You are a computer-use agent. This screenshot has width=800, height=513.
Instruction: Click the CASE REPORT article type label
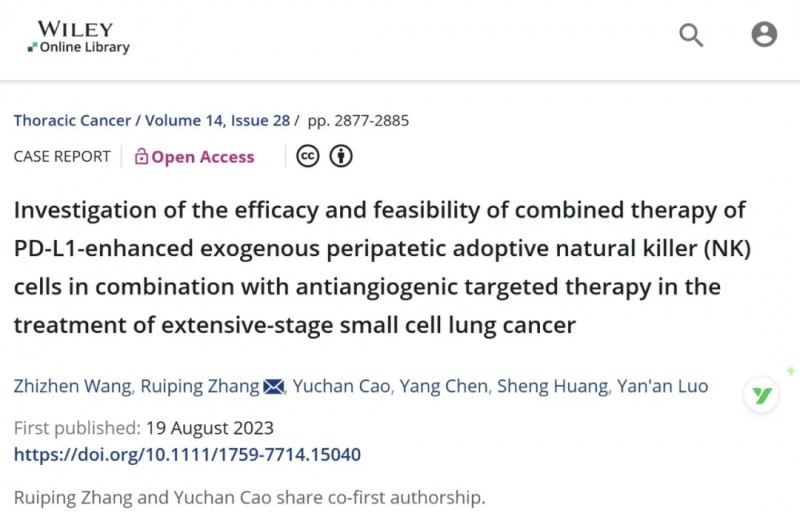coord(62,157)
